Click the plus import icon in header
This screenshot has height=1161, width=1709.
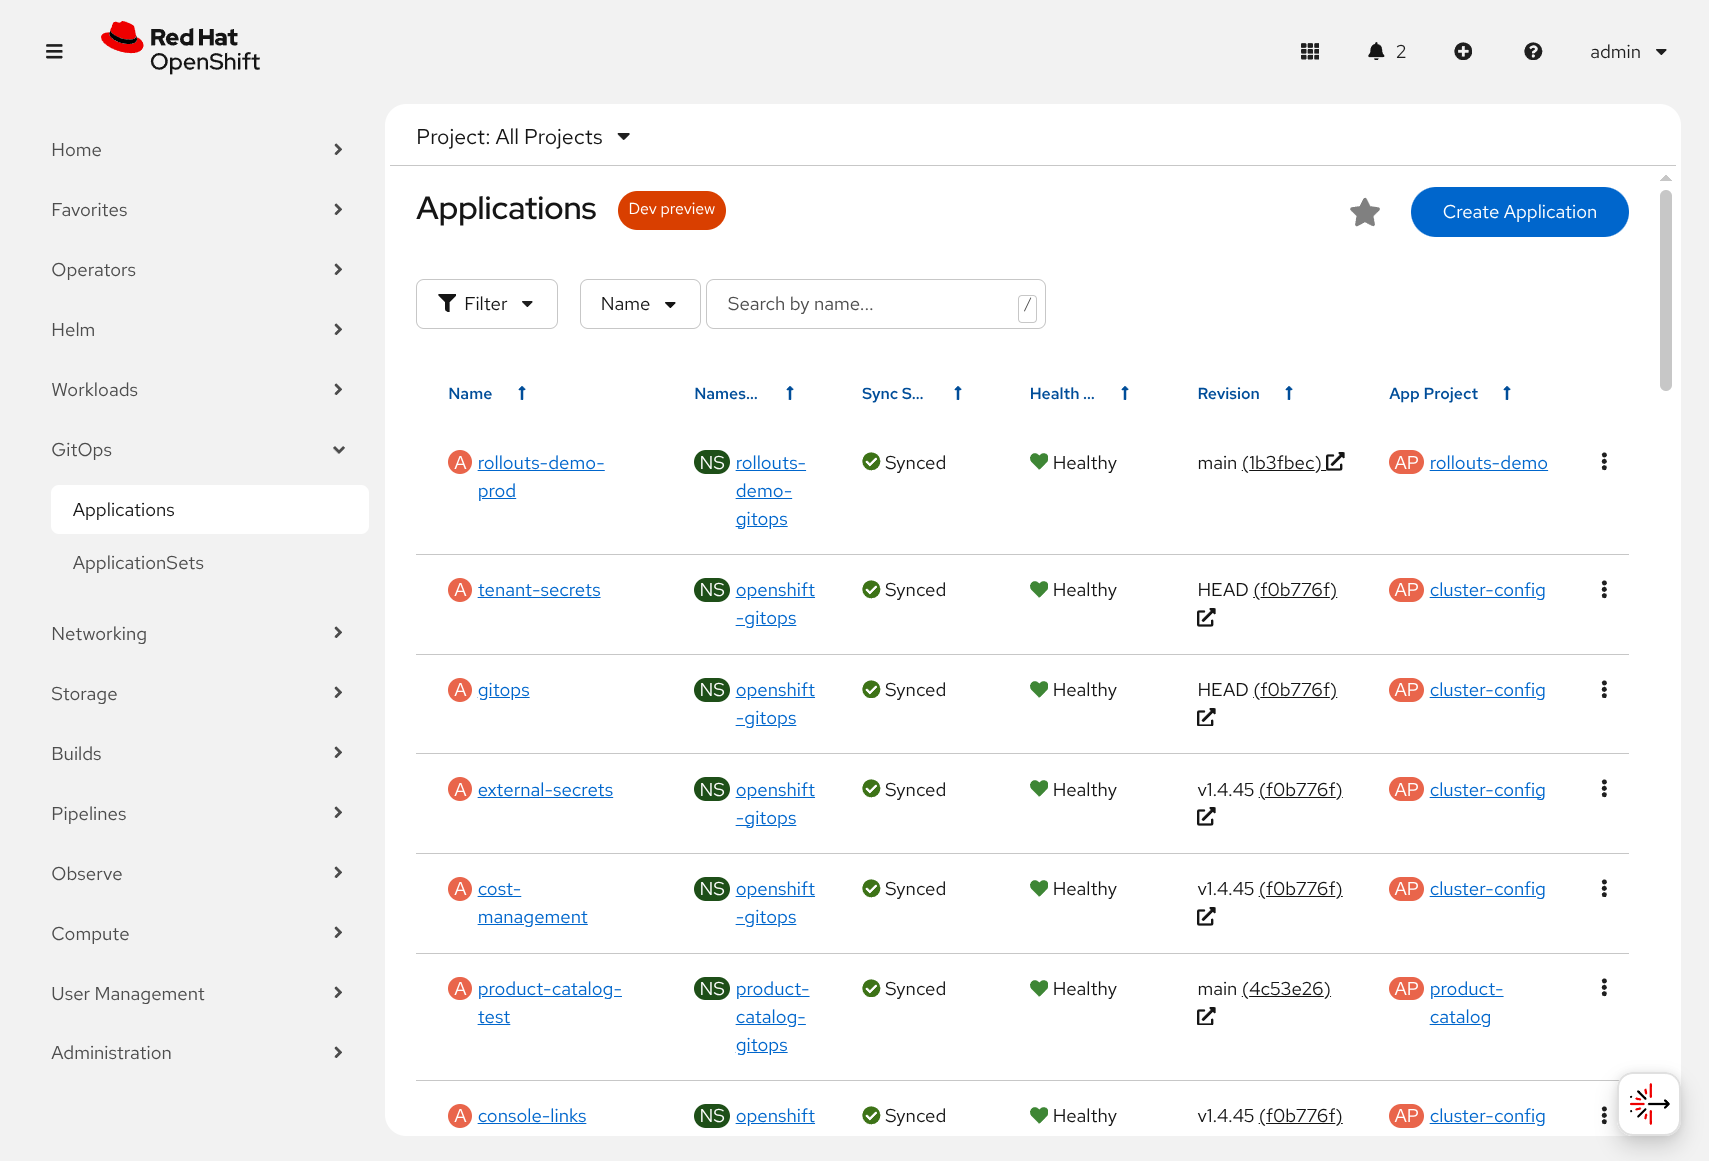1462,52
